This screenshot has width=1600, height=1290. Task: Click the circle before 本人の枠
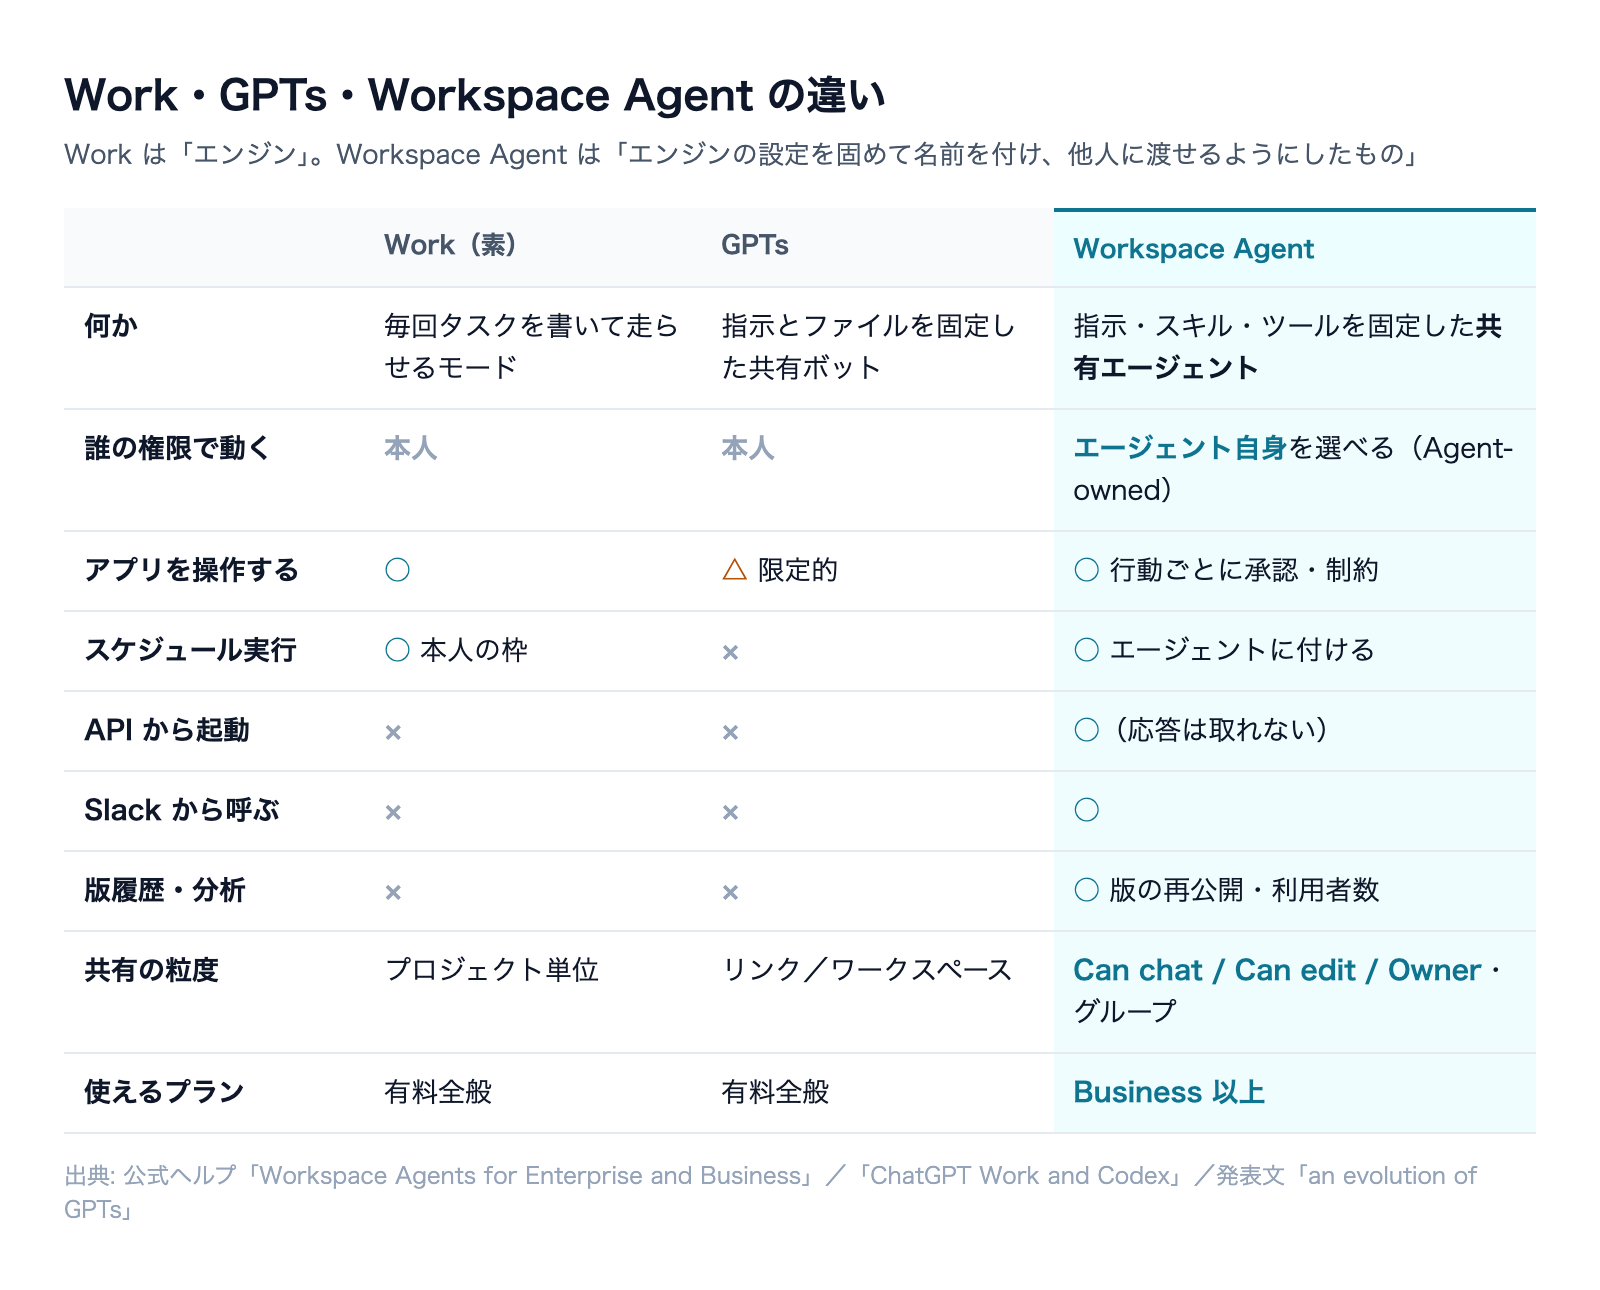397,650
